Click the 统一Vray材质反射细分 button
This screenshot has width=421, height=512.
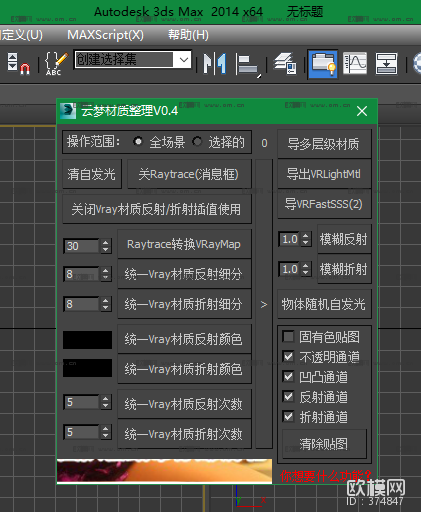click(x=184, y=274)
